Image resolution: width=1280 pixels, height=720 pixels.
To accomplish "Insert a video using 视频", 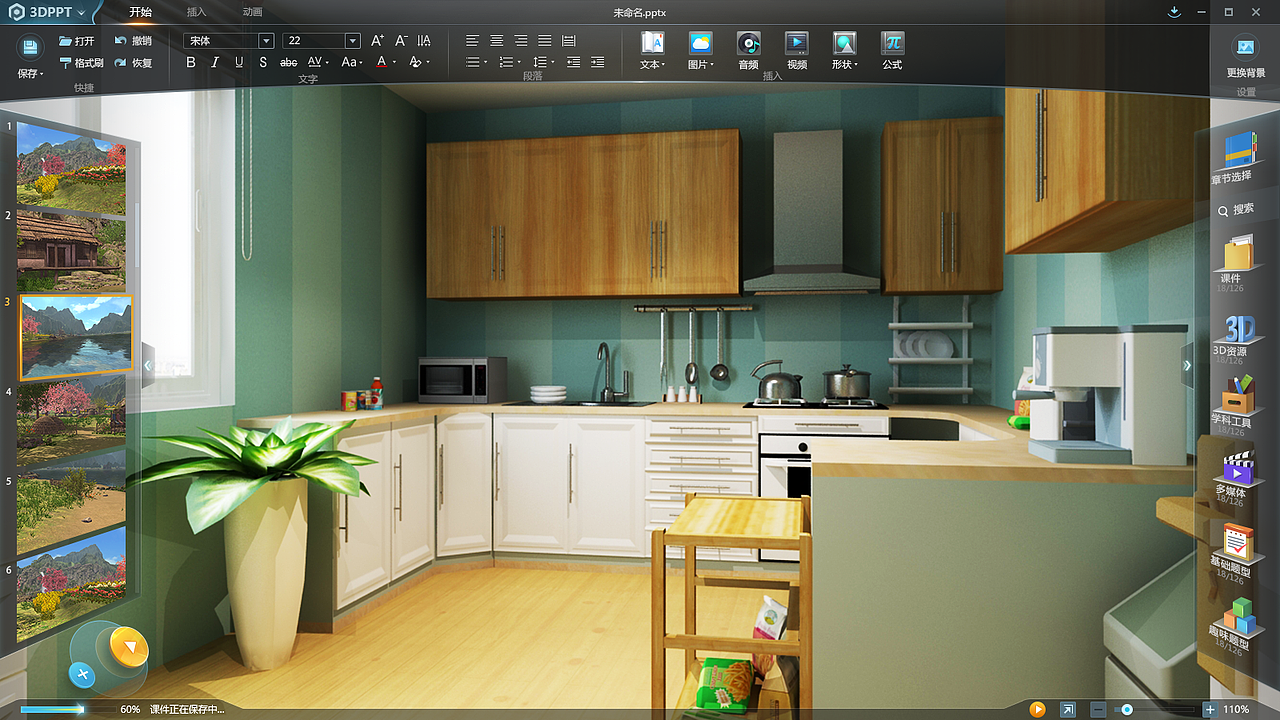I will (796, 50).
